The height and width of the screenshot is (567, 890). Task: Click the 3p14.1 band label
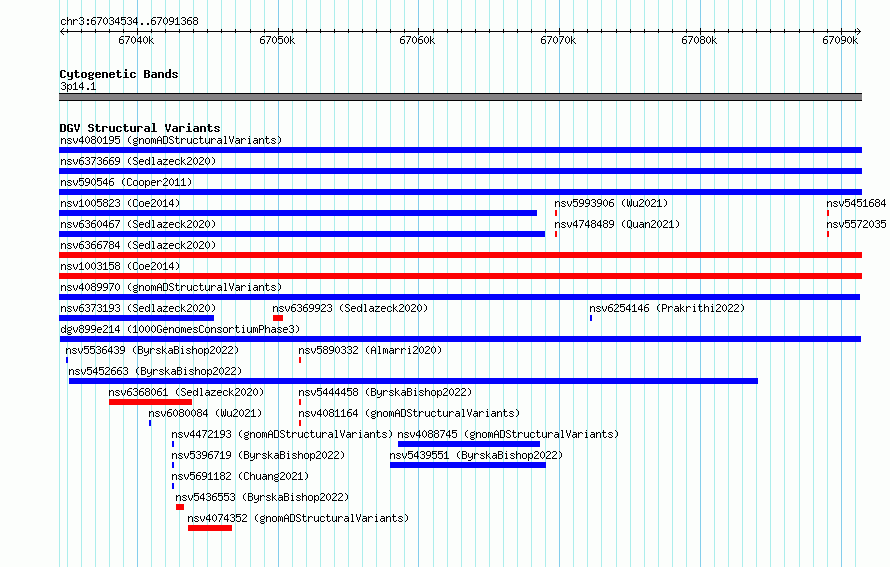pos(78,86)
